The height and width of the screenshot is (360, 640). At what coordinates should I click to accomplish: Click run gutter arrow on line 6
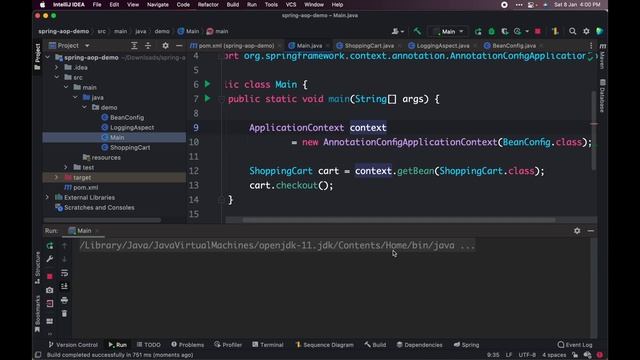(207, 84)
